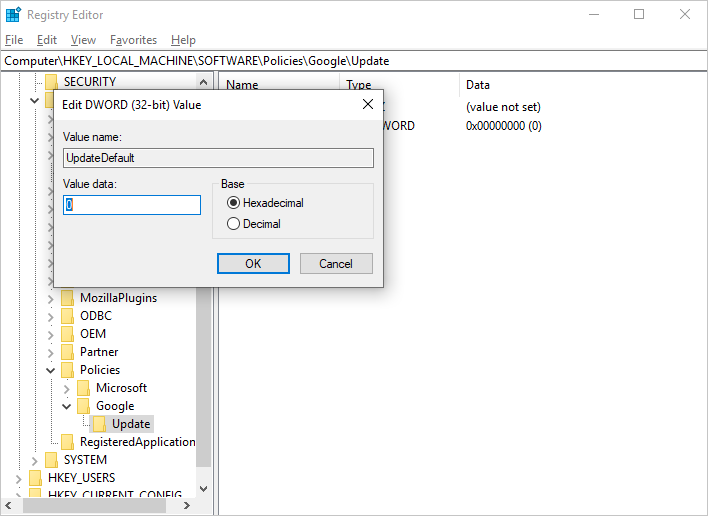Select the Update key in tree
The height and width of the screenshot is (516, 708).
131,424
